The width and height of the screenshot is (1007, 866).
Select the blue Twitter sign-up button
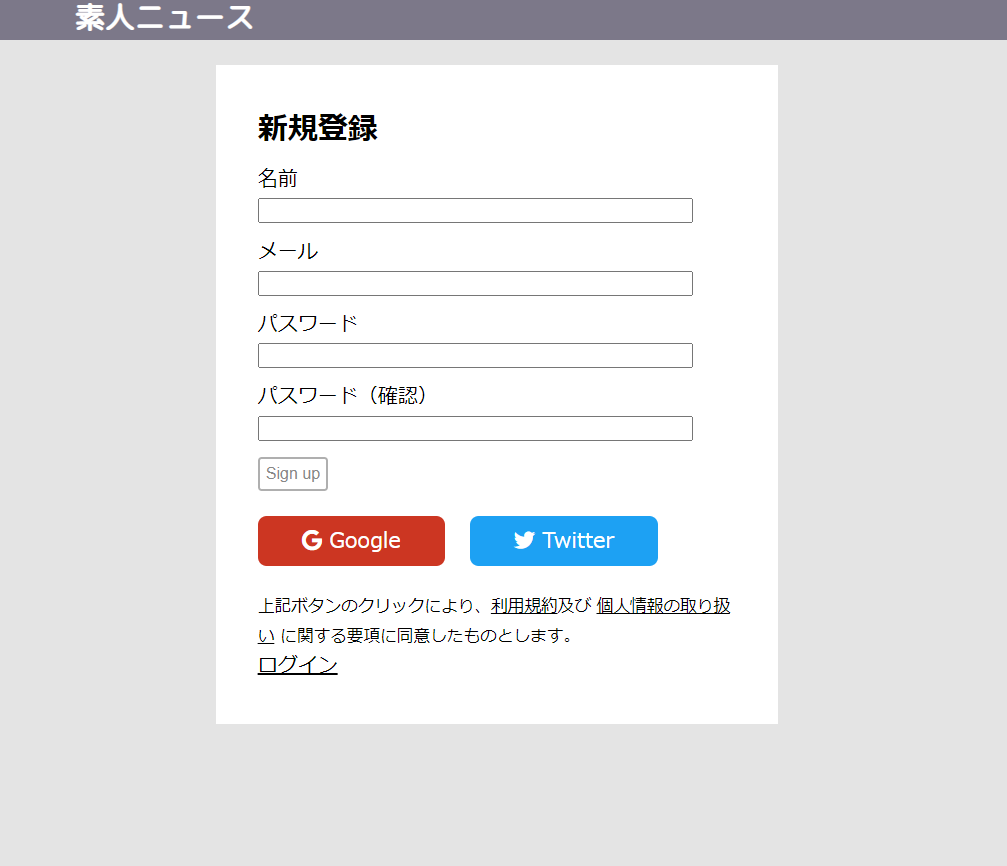tap(563, 540)
